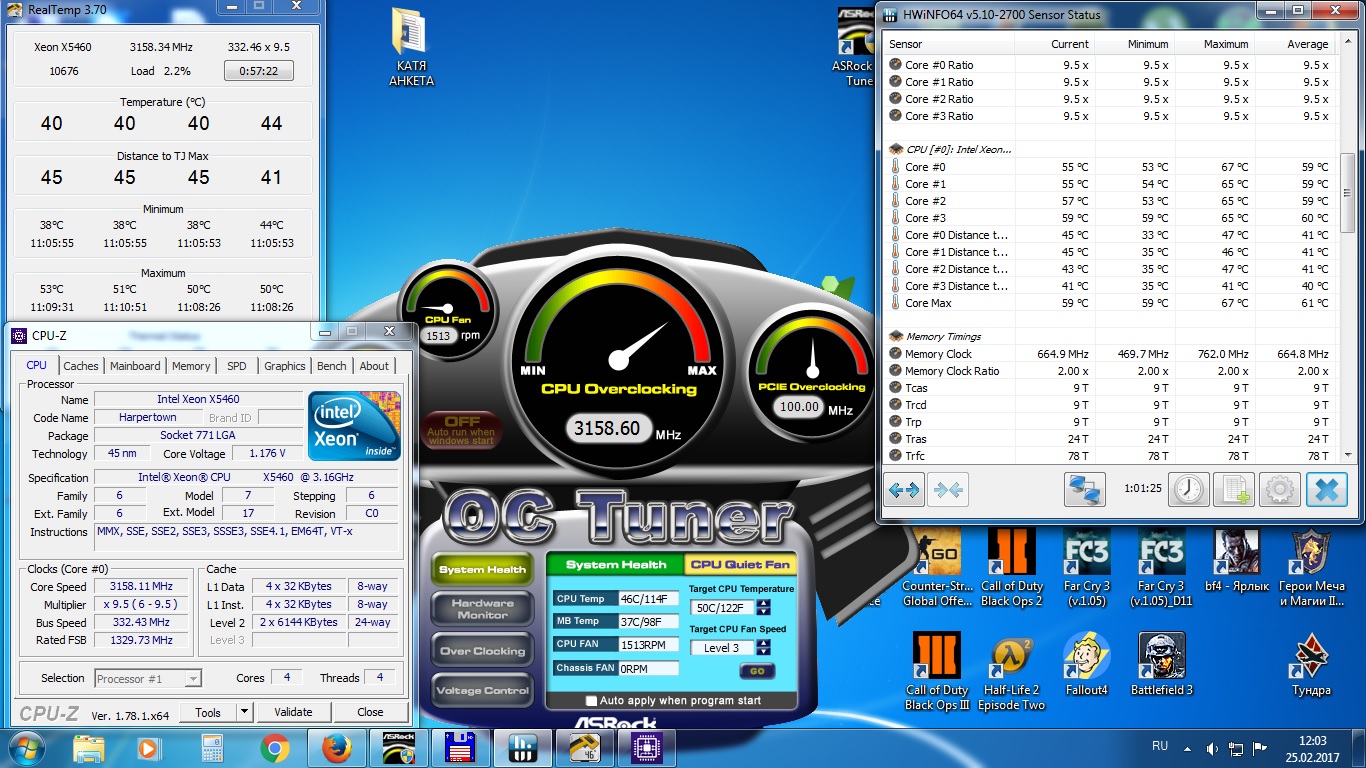Open Counter-Strike Global Offensive desktop shortcut
Viewport: 1366px width, 768px height.
click(939, 567)
